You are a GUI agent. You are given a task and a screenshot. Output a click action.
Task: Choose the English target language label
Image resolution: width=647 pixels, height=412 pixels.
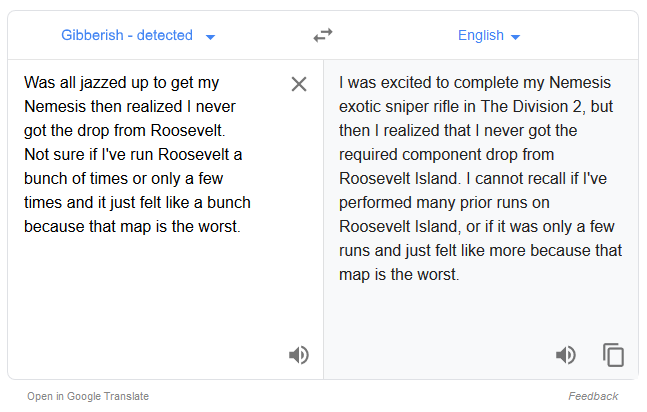point(481,35)
